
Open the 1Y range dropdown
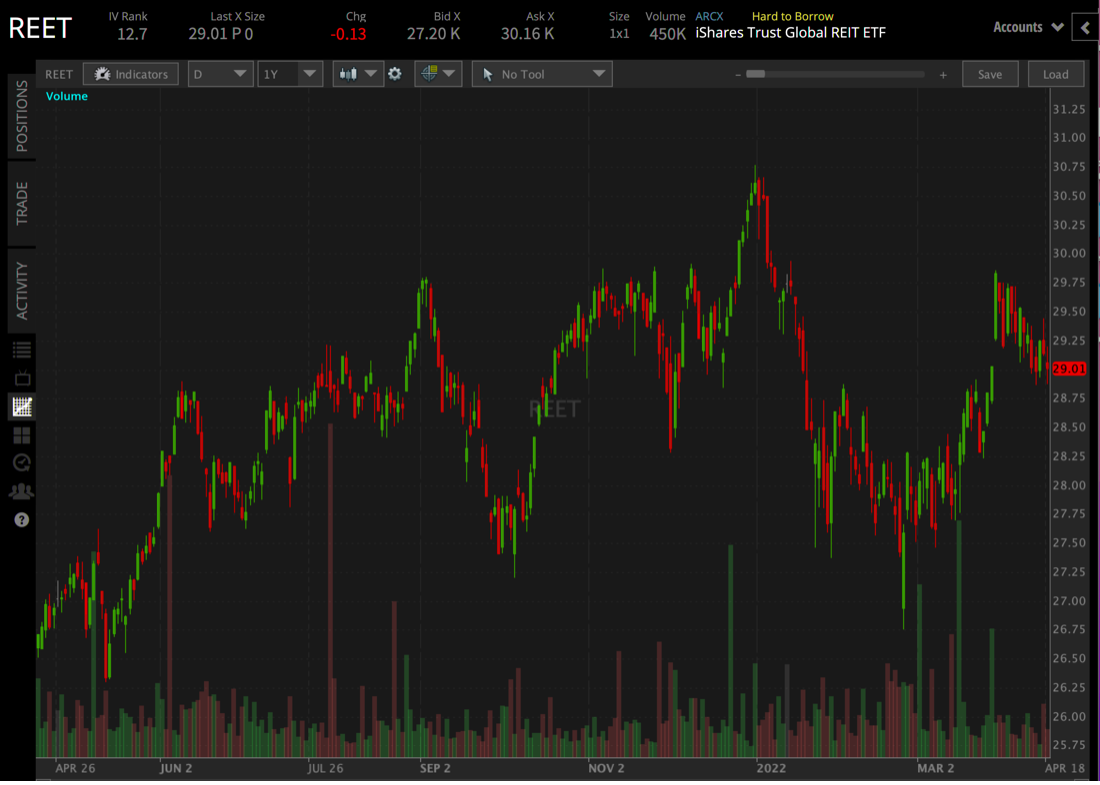pyautogui.click(x=290, y=73)
